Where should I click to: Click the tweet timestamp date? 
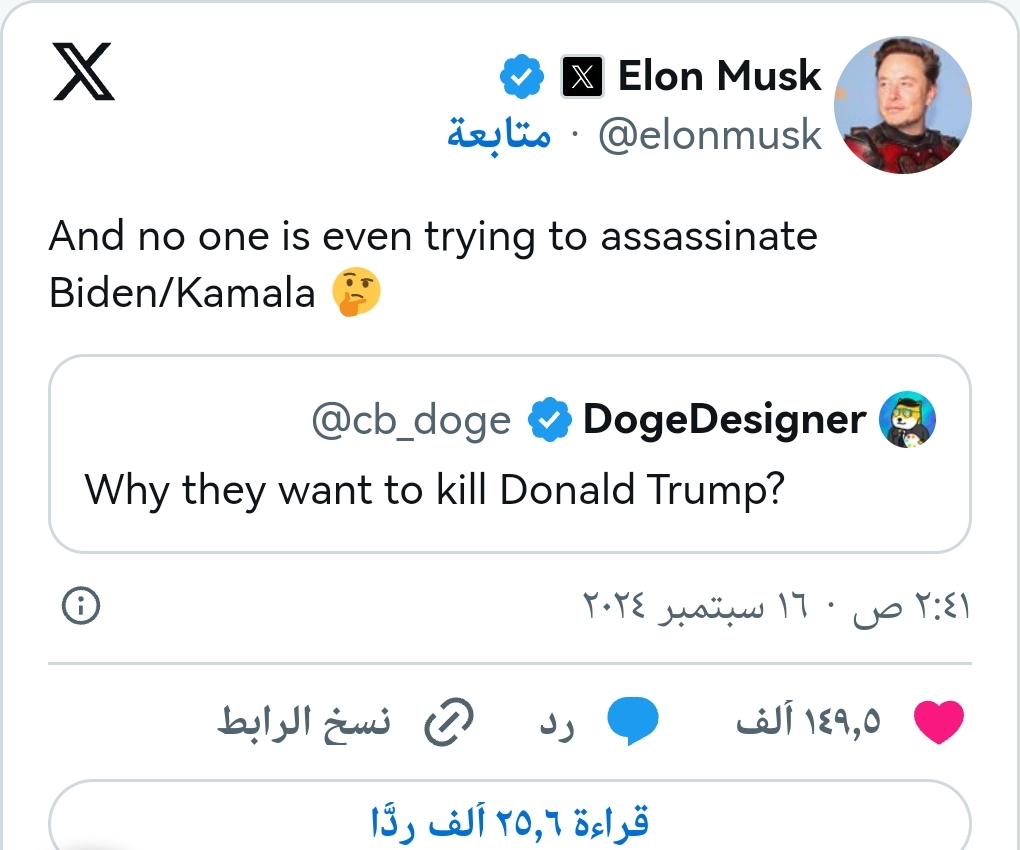[x=776, y=606]
